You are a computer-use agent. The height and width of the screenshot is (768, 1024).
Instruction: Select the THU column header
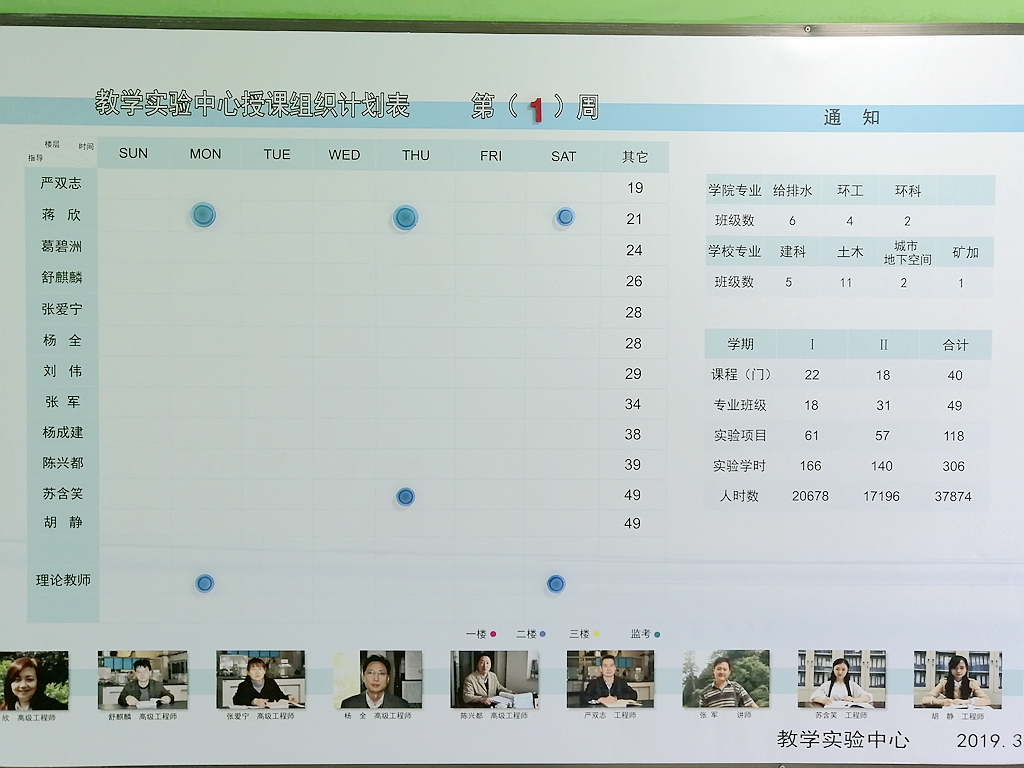click(x=416, y=155)
